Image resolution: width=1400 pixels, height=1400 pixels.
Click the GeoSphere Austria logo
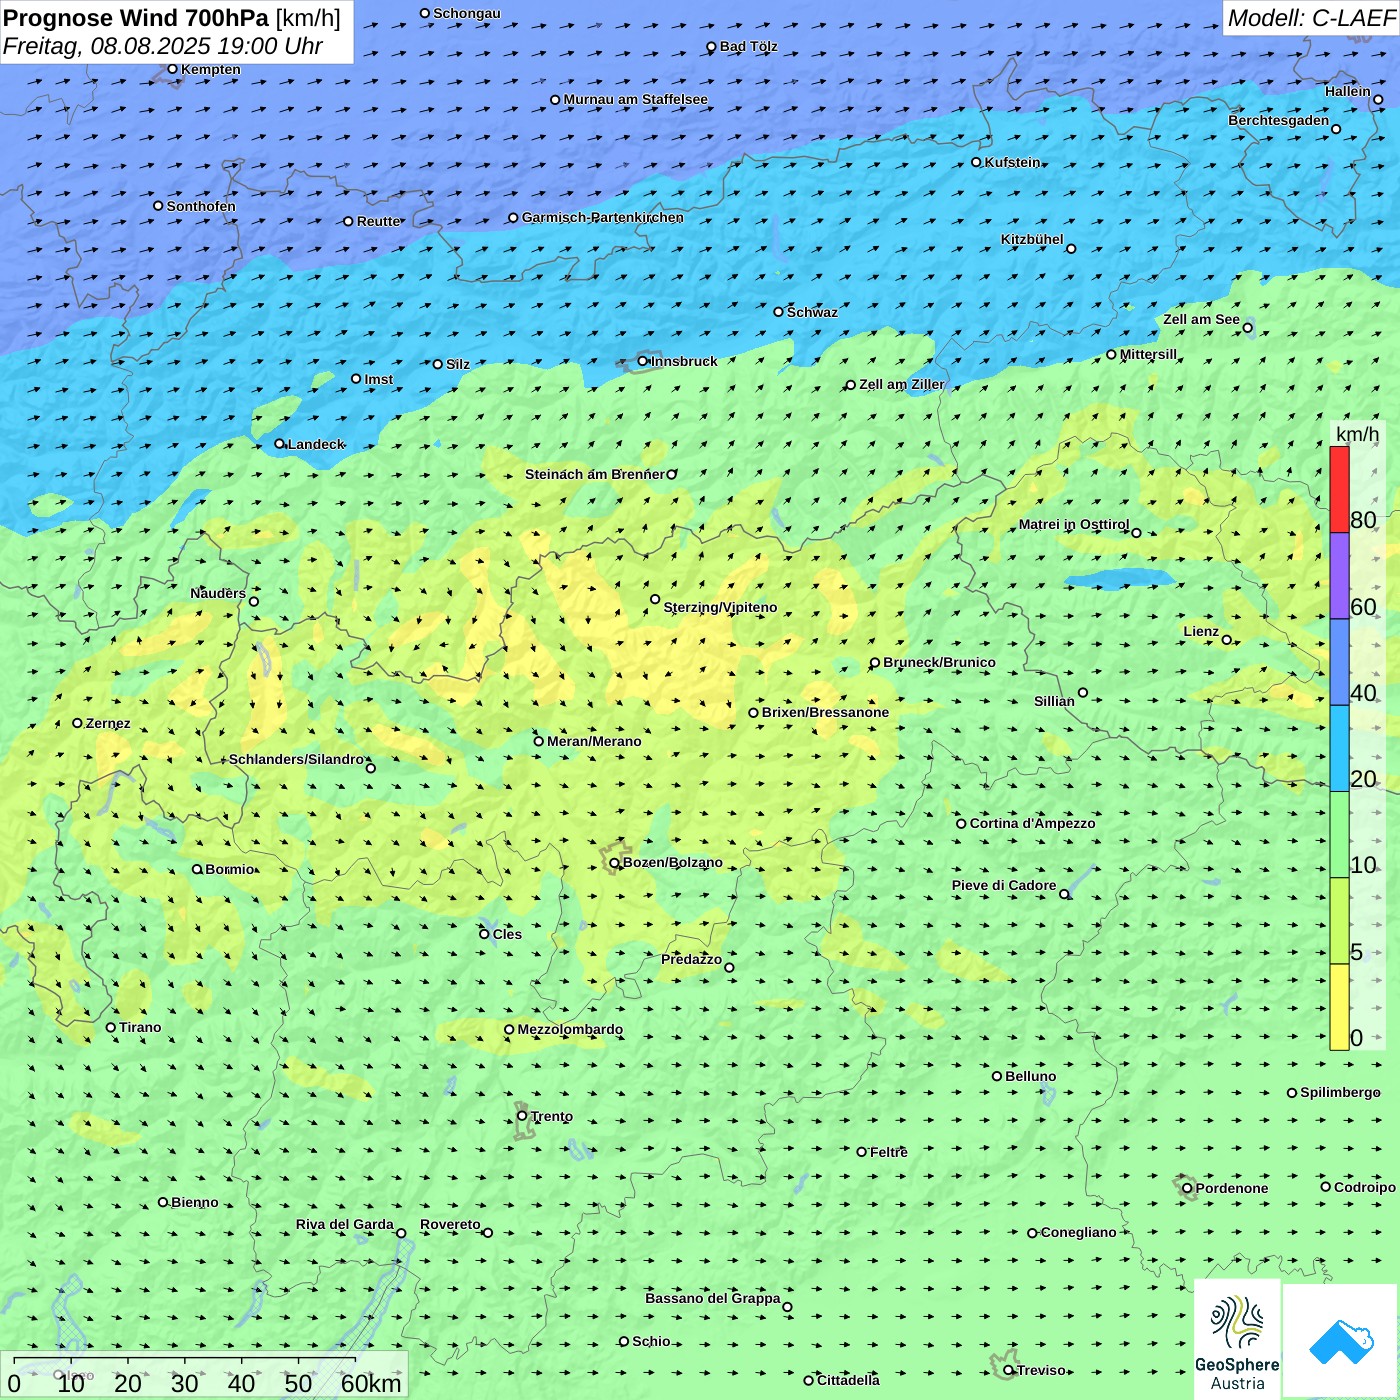click(1237, 1340)
